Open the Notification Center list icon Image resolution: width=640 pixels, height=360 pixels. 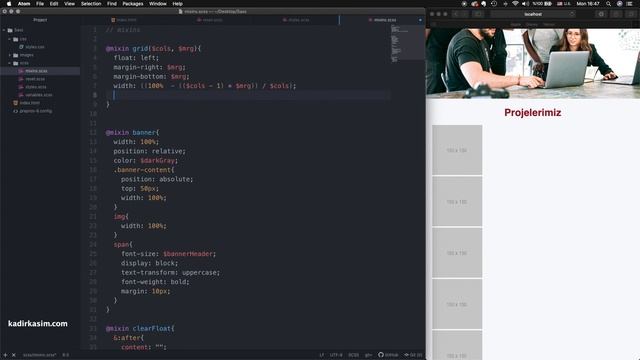(630, 4)
